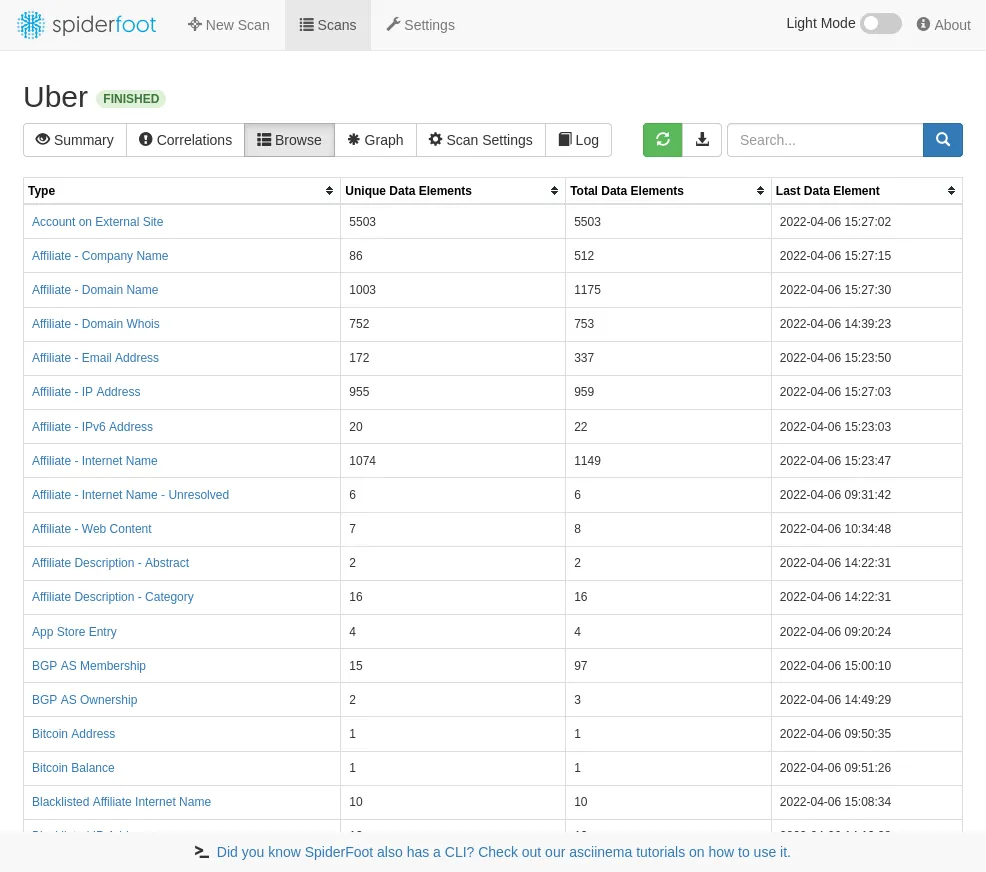
Task: Open the Bitcoin Address data type
Action: 73,734
